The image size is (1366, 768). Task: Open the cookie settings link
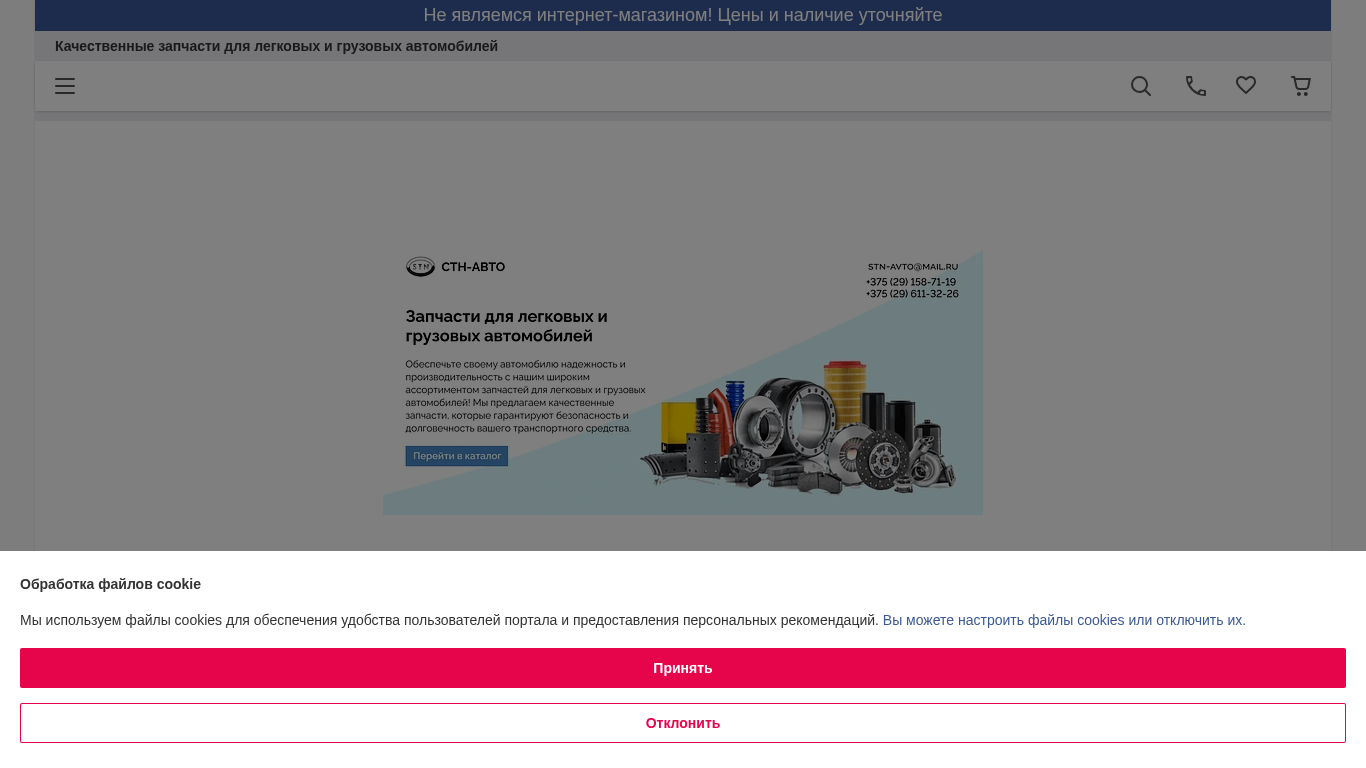coord(1064,620)
